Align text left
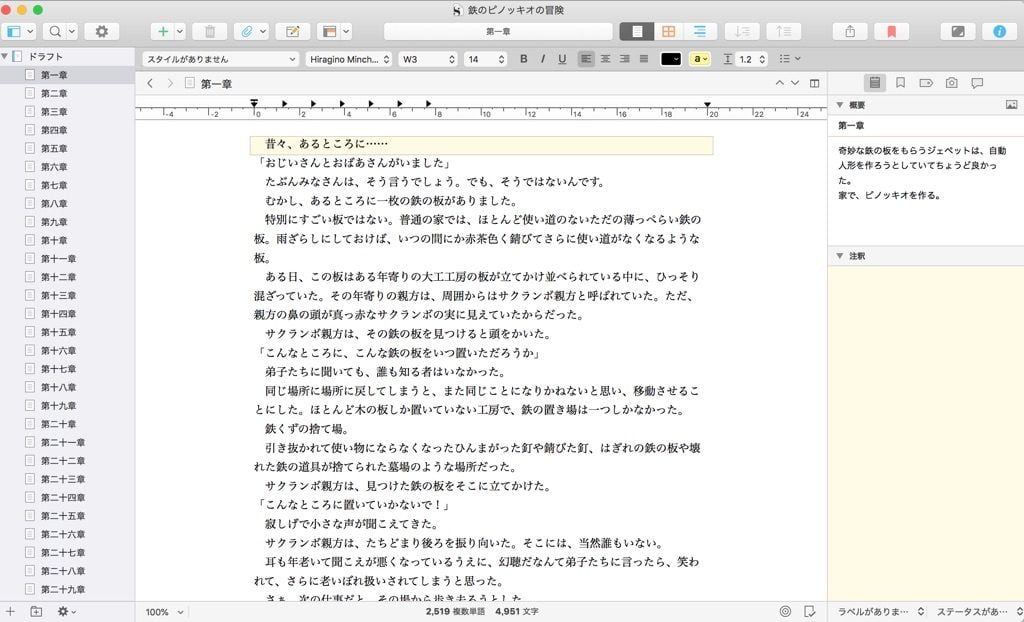This screenshot has width=1024, height=622. [x=586, y=59]
